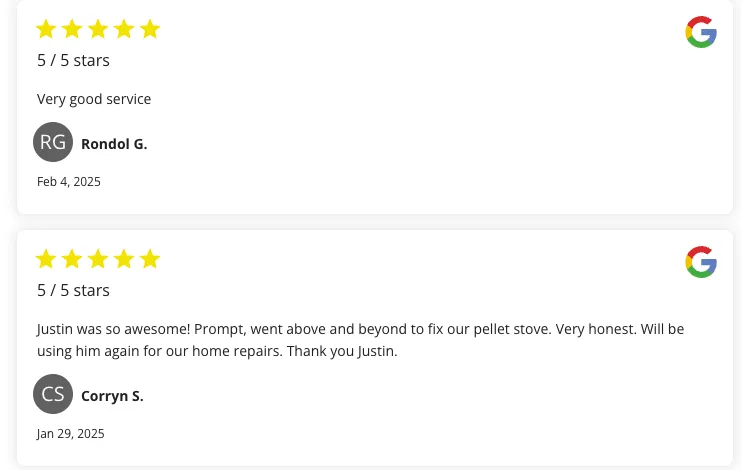
Task: Click reviewer name Corryn S.
Action: click(x=112, y=396)
